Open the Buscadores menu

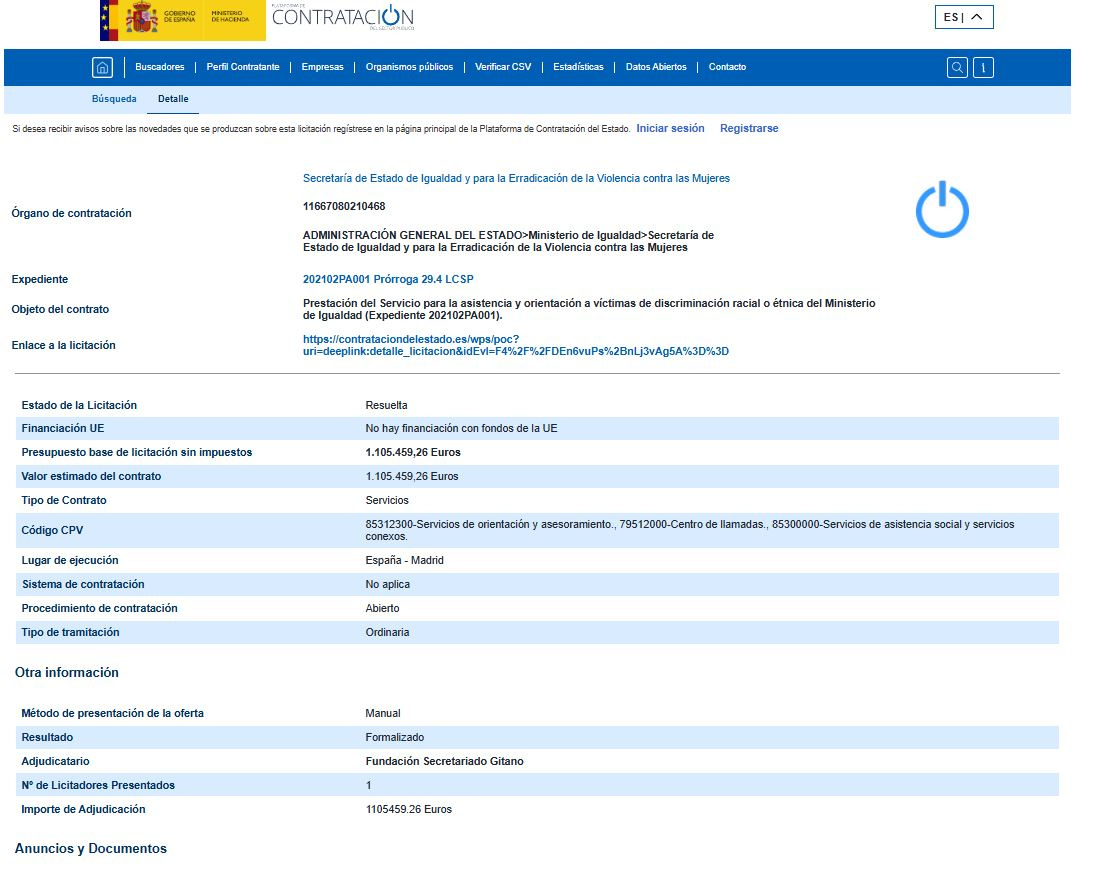(x=159, y=67)
